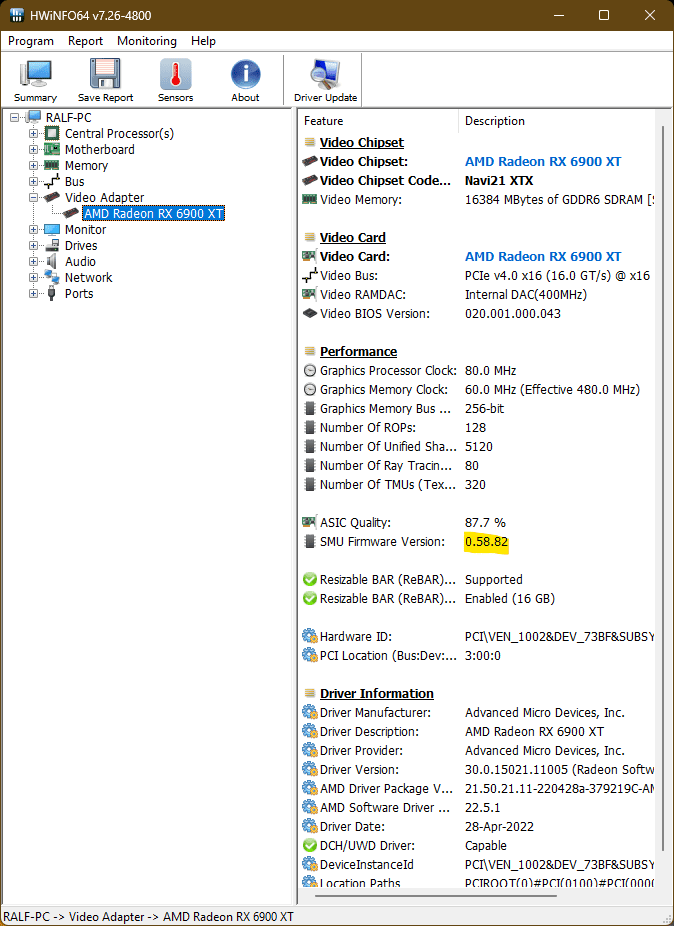The width and height of the screenshot is (674, 926).
Task: Select the Motherboard tree label
Action: [100, 149]
